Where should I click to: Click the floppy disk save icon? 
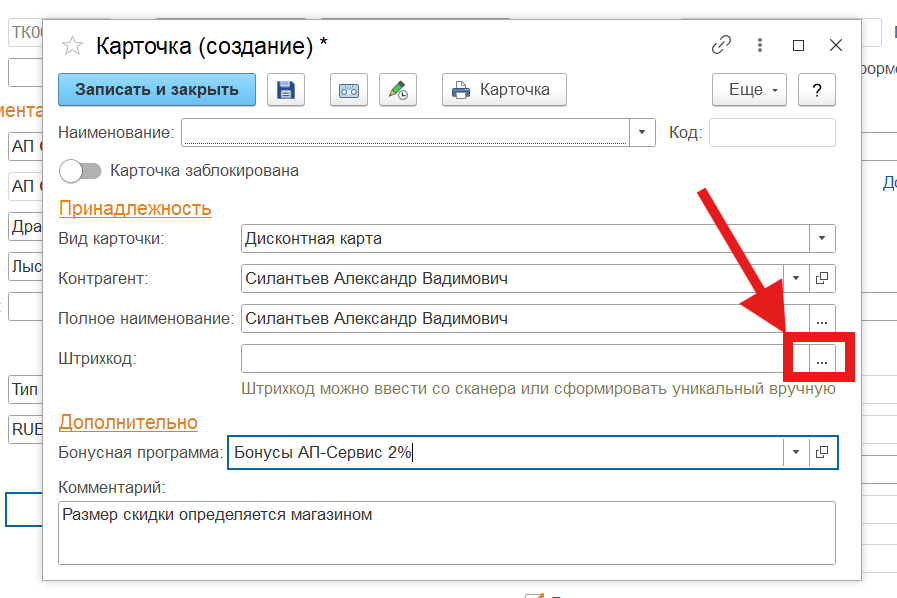[286, 90]
